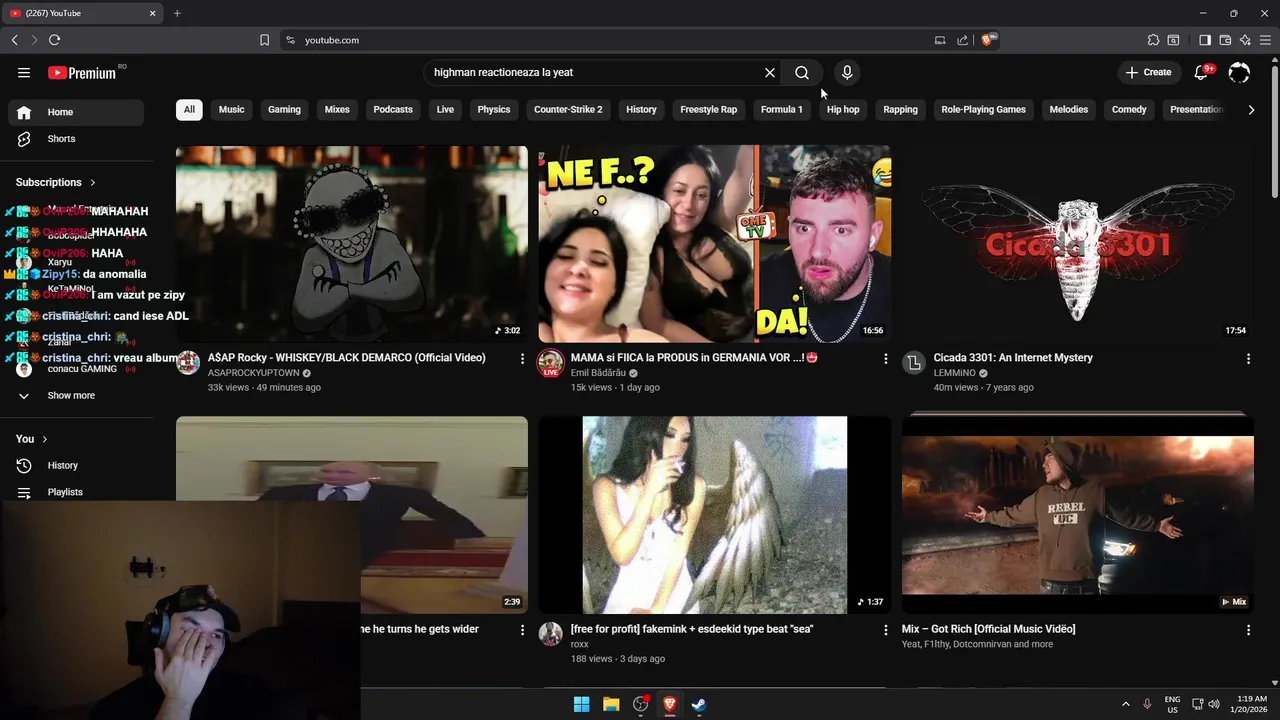This screenshot has width=1280, height=720.
Task: Reload the YouTube page
Action: (x=54, y=40)
